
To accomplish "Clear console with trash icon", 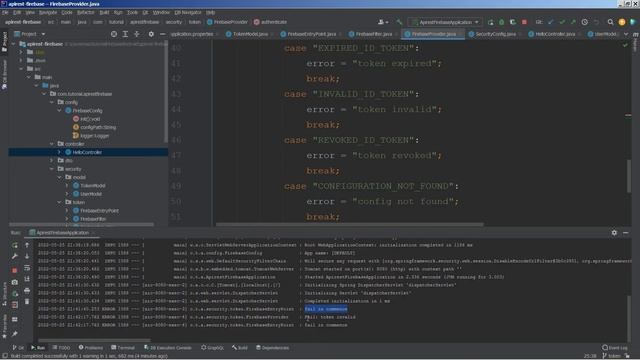I will (x=27, y=302).
